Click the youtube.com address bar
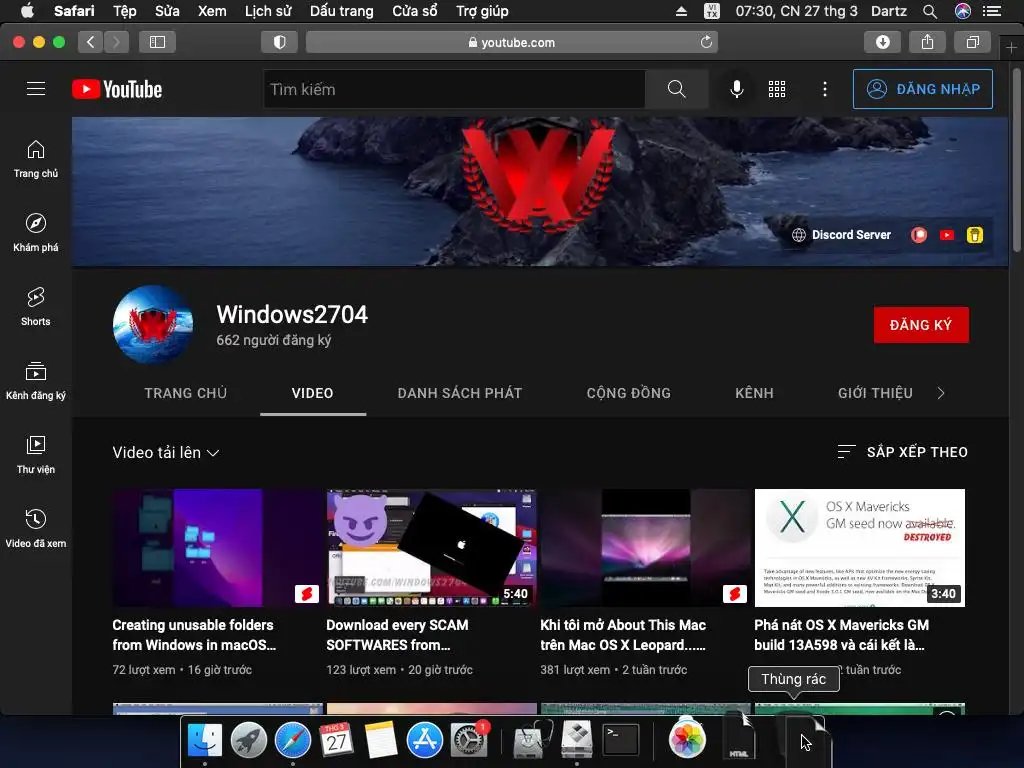Viewport: 1024px width, 768px height. pos(511,42)
